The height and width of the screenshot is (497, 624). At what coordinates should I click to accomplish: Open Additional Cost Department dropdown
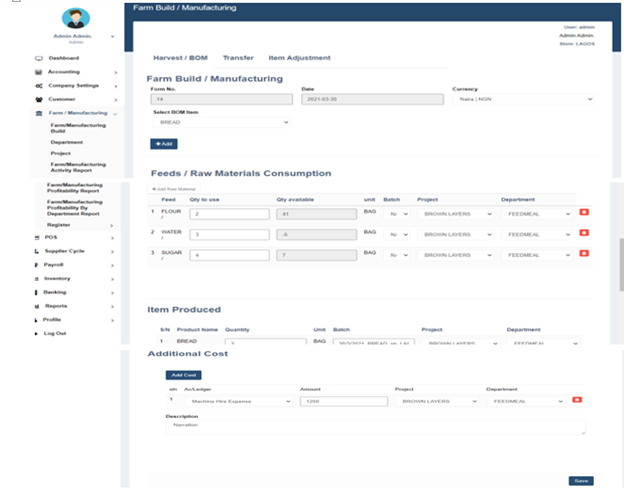[526, 401]
